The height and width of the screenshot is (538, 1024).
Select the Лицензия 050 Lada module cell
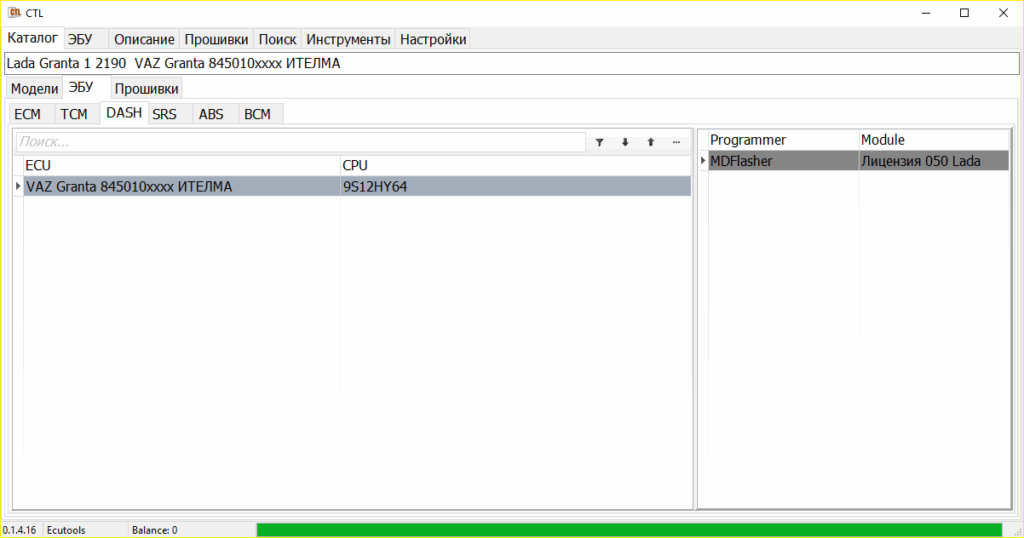934,161
